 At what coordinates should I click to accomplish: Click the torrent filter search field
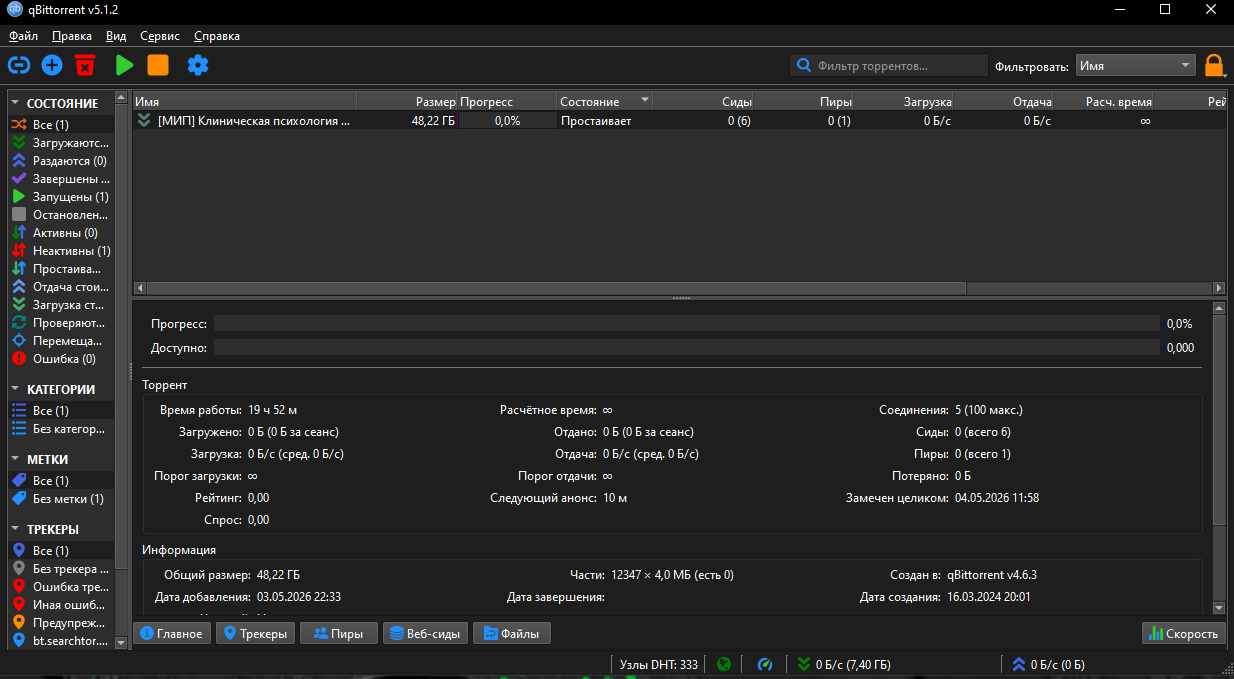click(x=889, y=66)
